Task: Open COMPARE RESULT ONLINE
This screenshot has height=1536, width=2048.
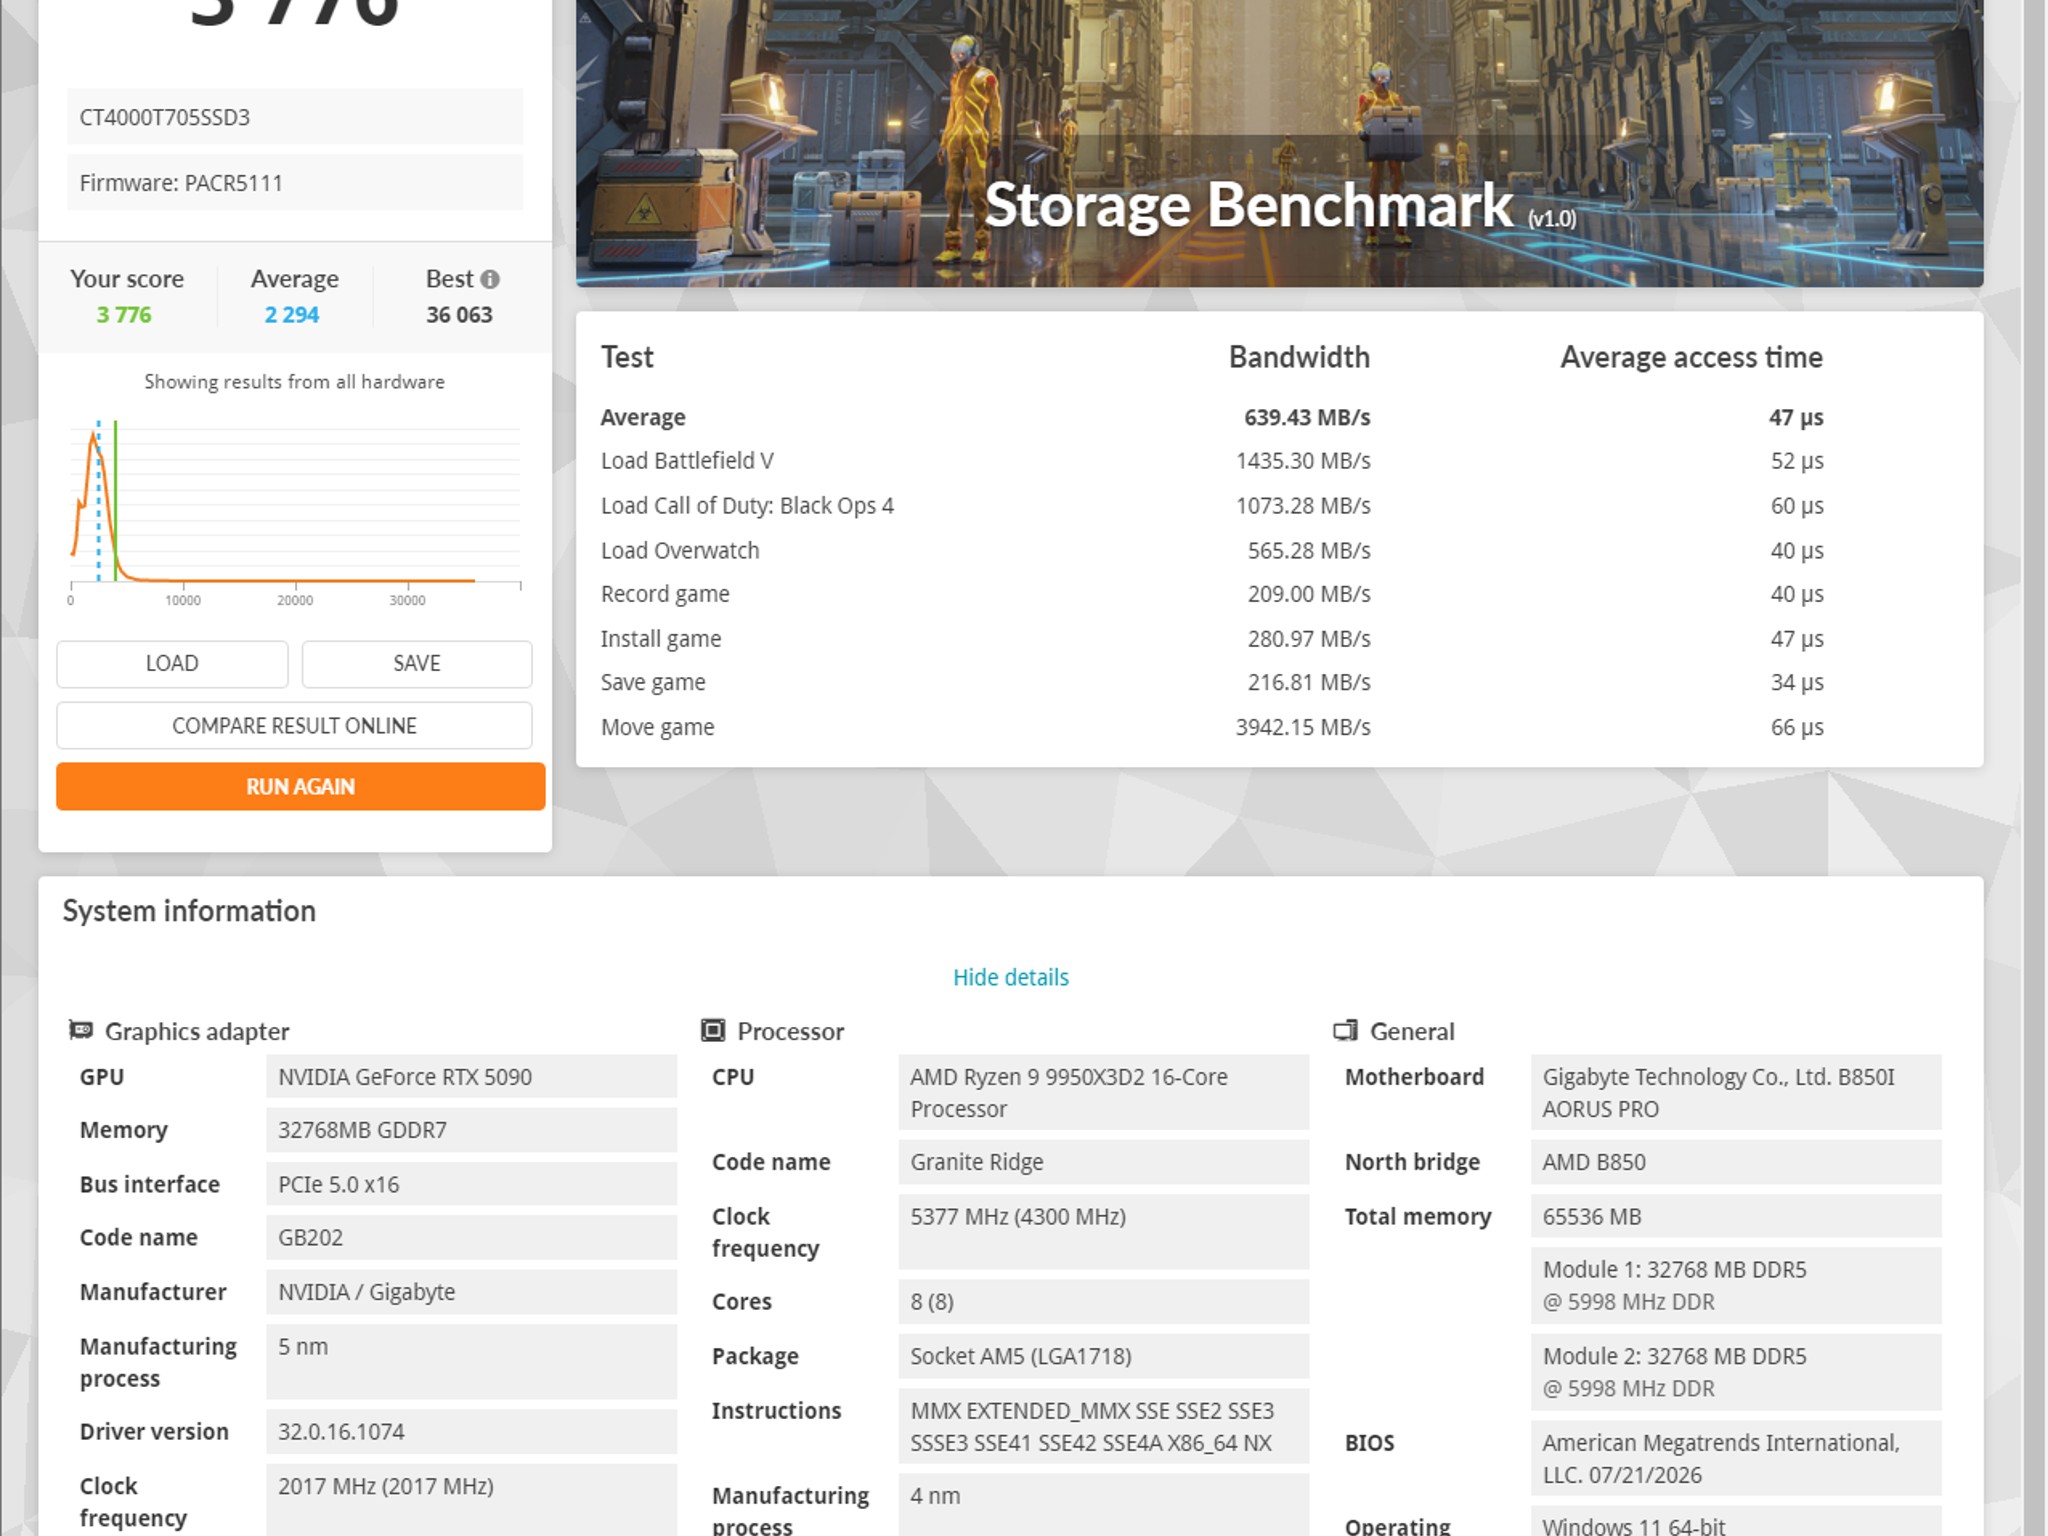Action: 294,725
